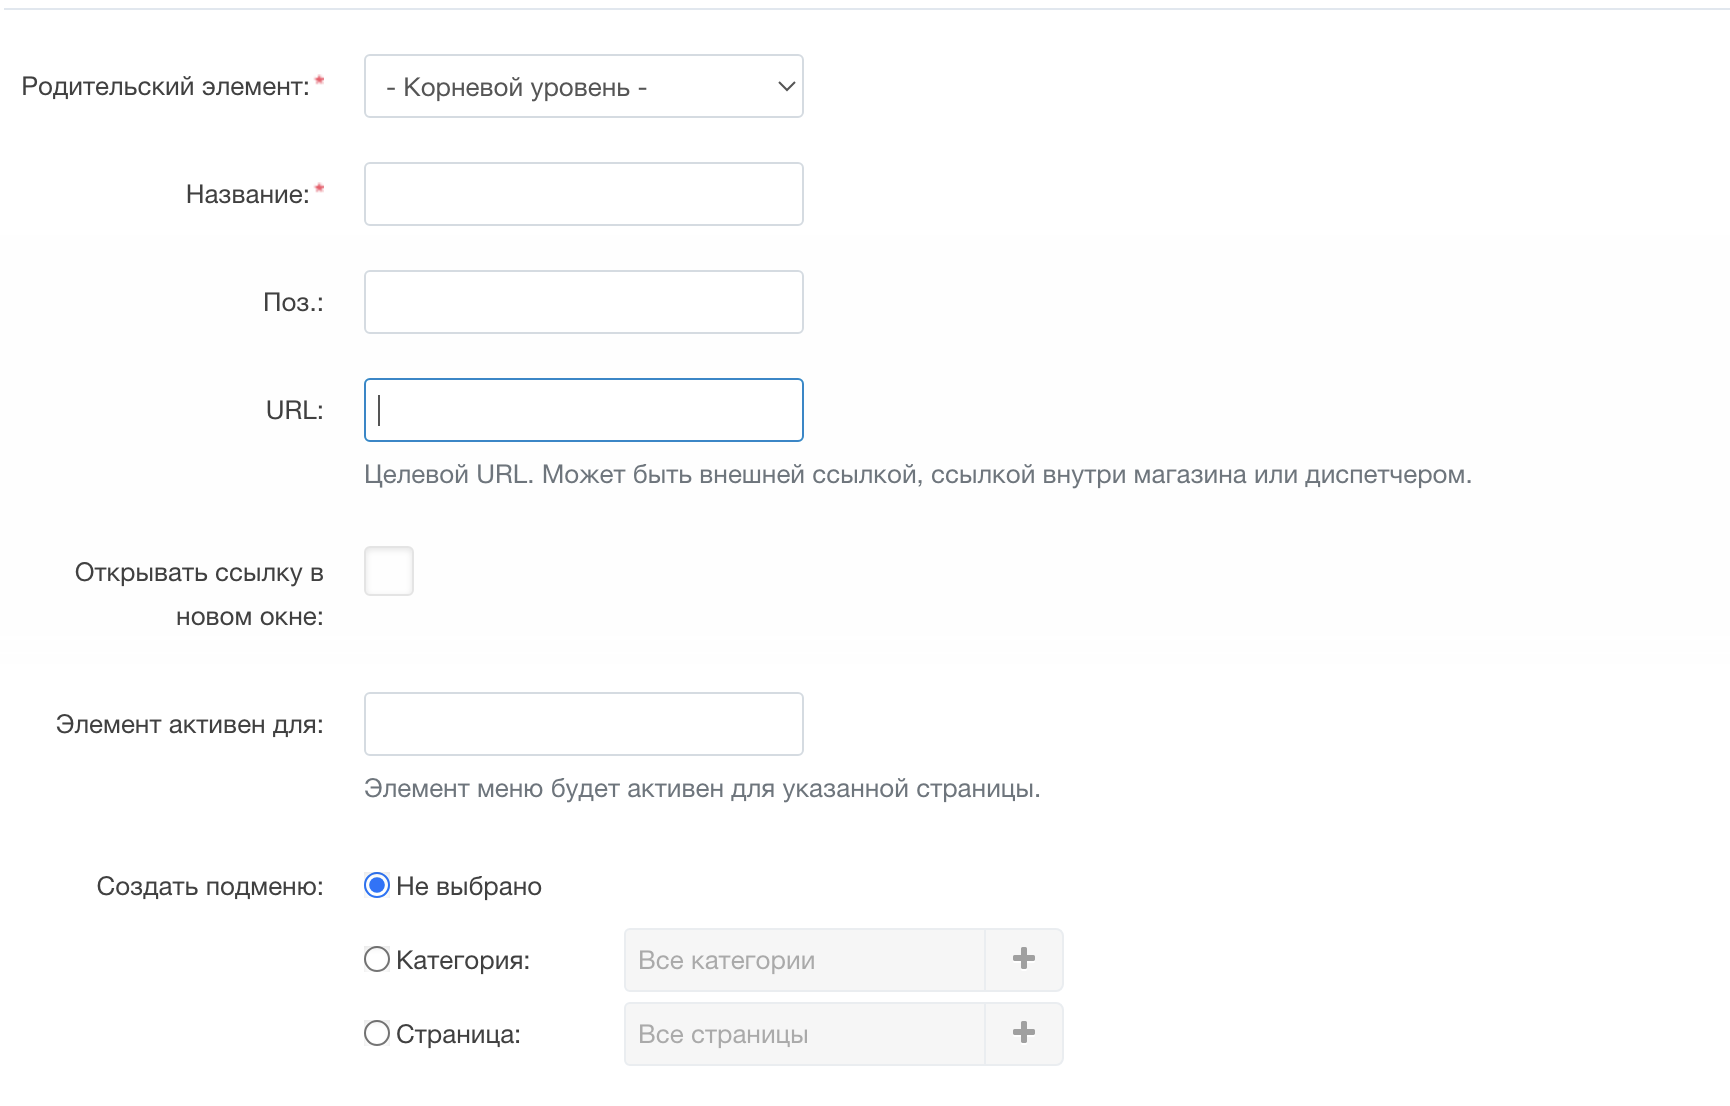Focus the Название text field
The height and width of the screenshot is (1106, 1730).
coord(584,194)
